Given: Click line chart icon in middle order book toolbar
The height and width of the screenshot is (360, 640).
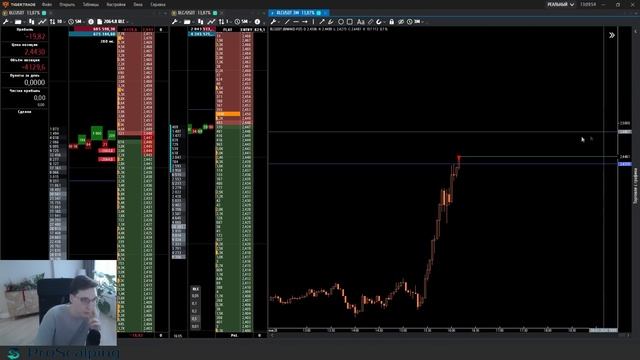Looking at the screenshot, I should pos(211,22).
